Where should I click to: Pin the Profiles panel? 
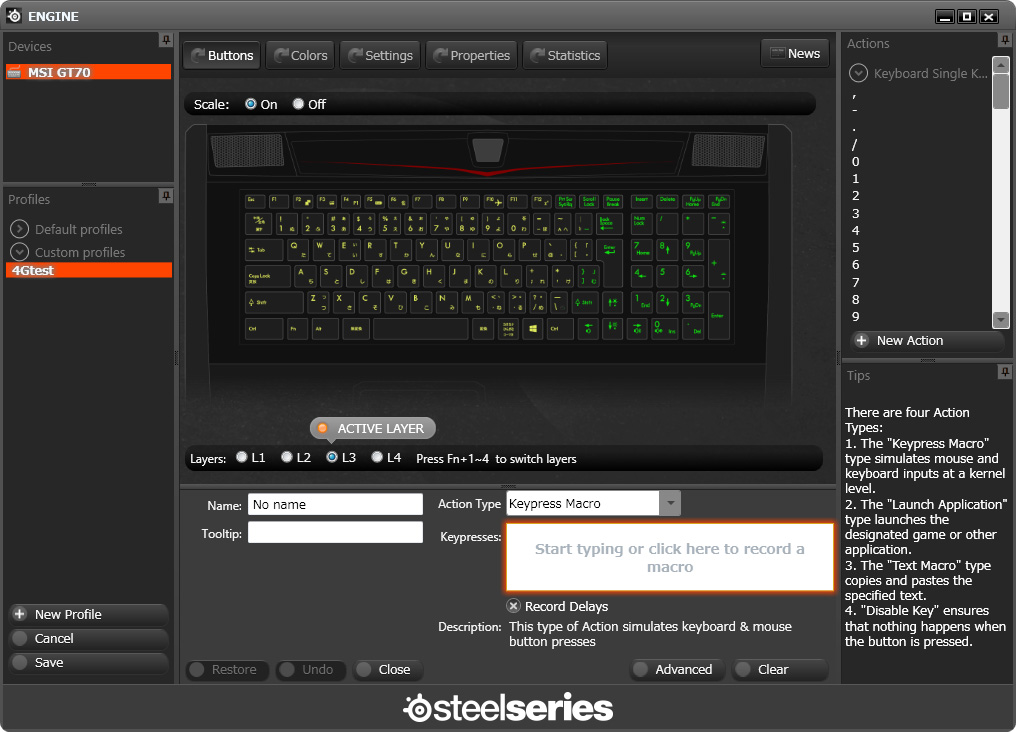(166, 196)
